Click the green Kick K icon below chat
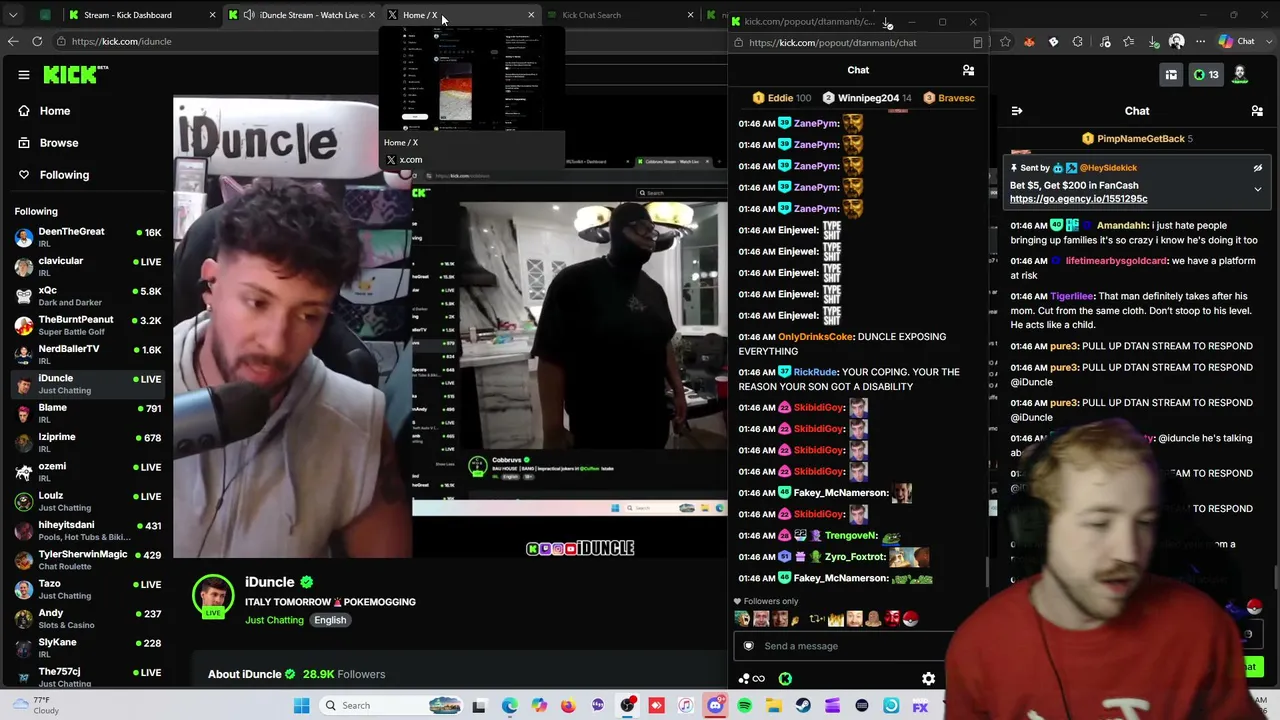 (x=785, y=679)
